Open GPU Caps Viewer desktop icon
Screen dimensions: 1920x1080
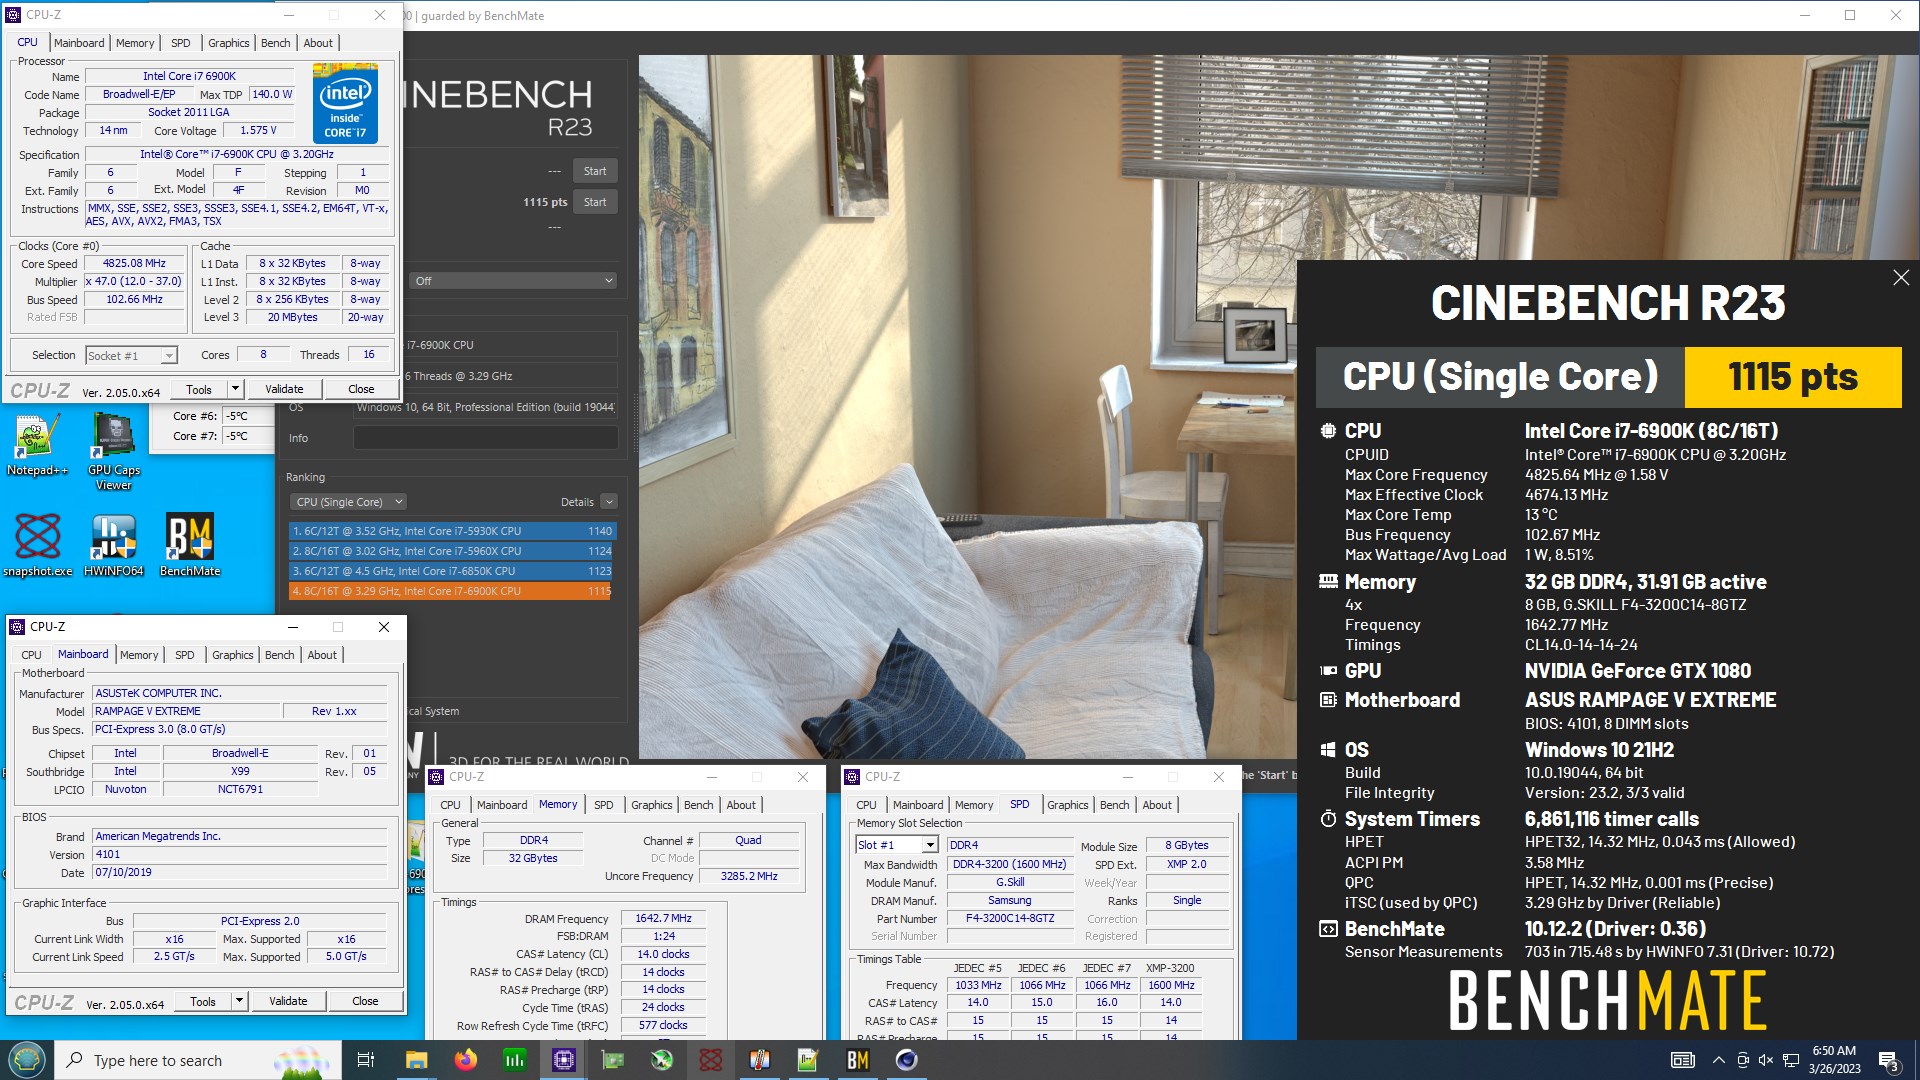coord(114,452)
